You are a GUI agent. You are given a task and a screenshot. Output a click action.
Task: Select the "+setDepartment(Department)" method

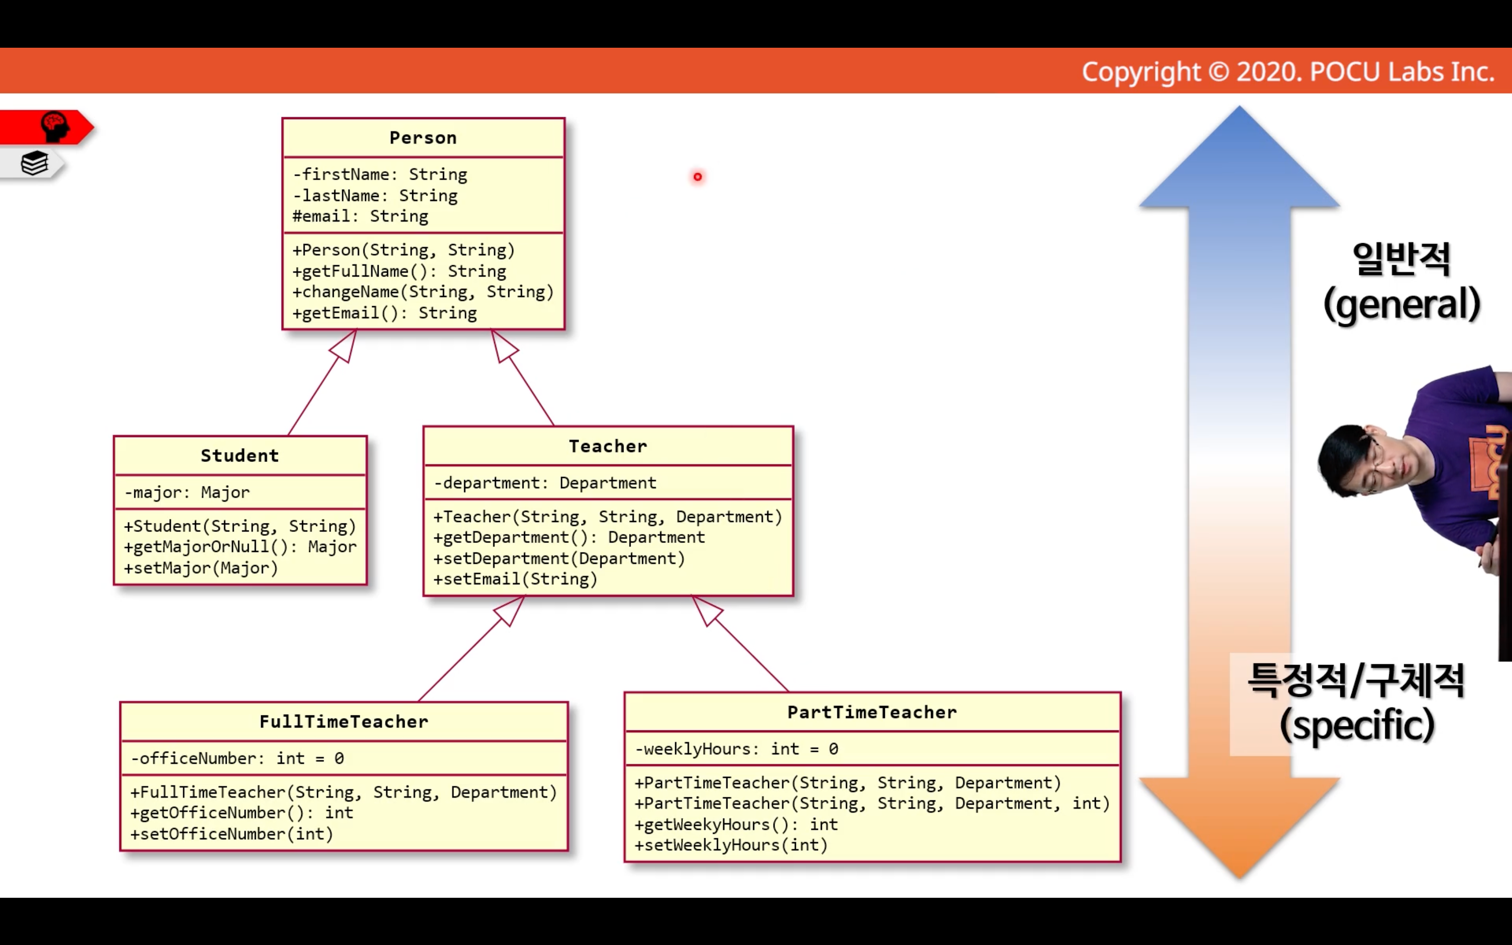pyautogui.click(x=559, y=558)
